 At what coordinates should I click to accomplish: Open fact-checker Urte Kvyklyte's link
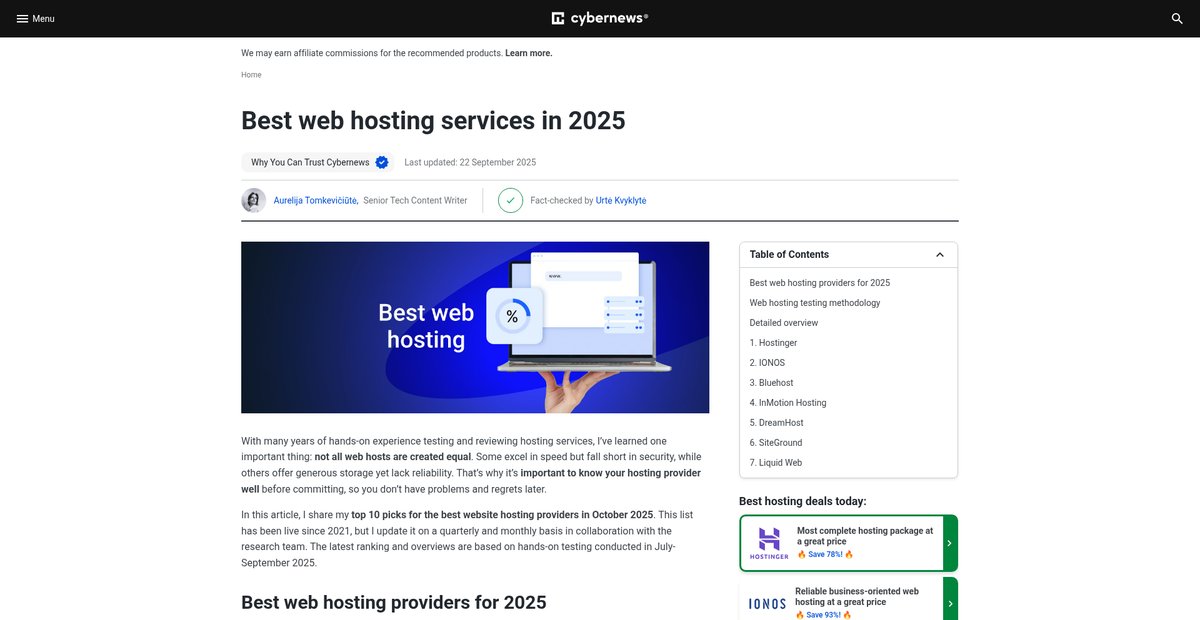pos(621,201)
